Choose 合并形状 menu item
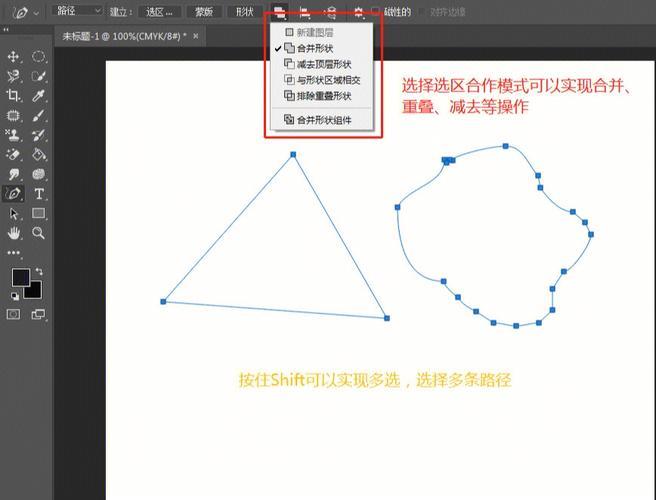Viewport: 656px width, 500px height. [322, 48]
